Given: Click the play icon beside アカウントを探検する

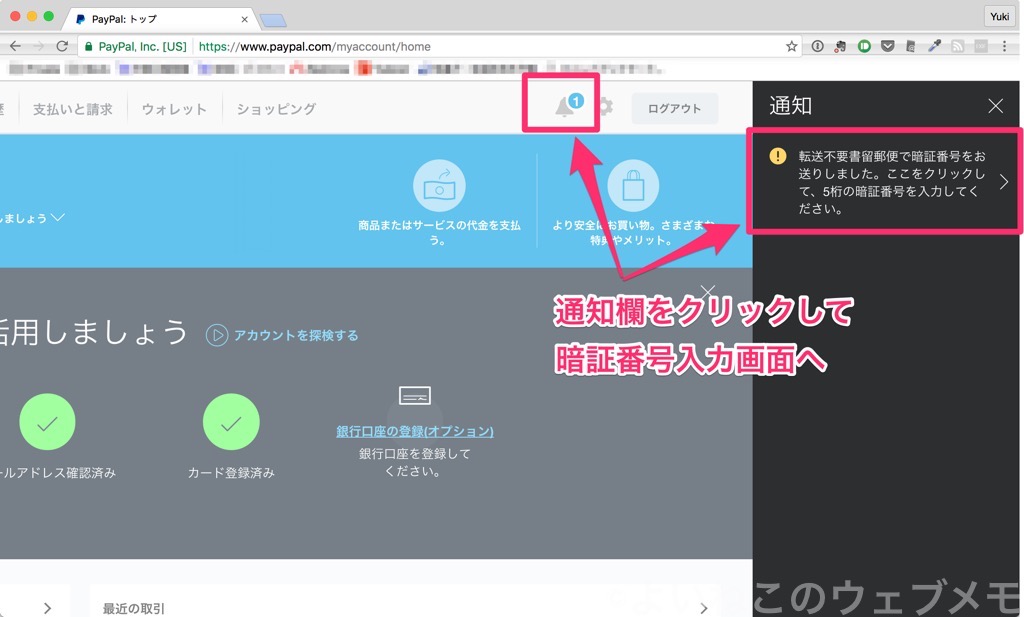Looking at the screenshot, I should [217, 335].
